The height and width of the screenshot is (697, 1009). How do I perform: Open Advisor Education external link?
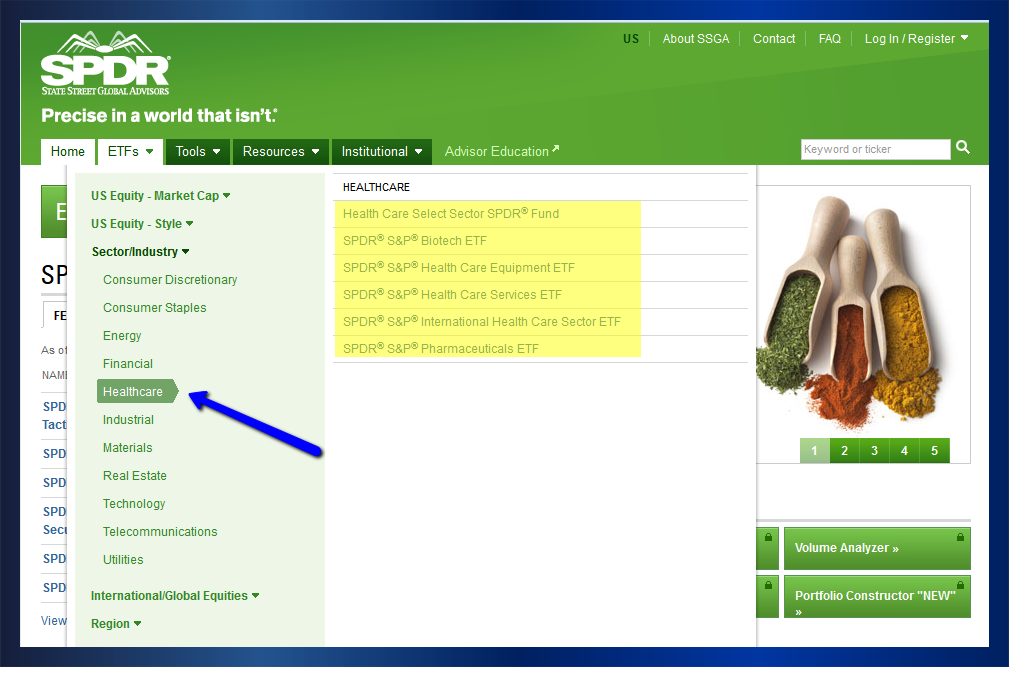coord(501,152)
